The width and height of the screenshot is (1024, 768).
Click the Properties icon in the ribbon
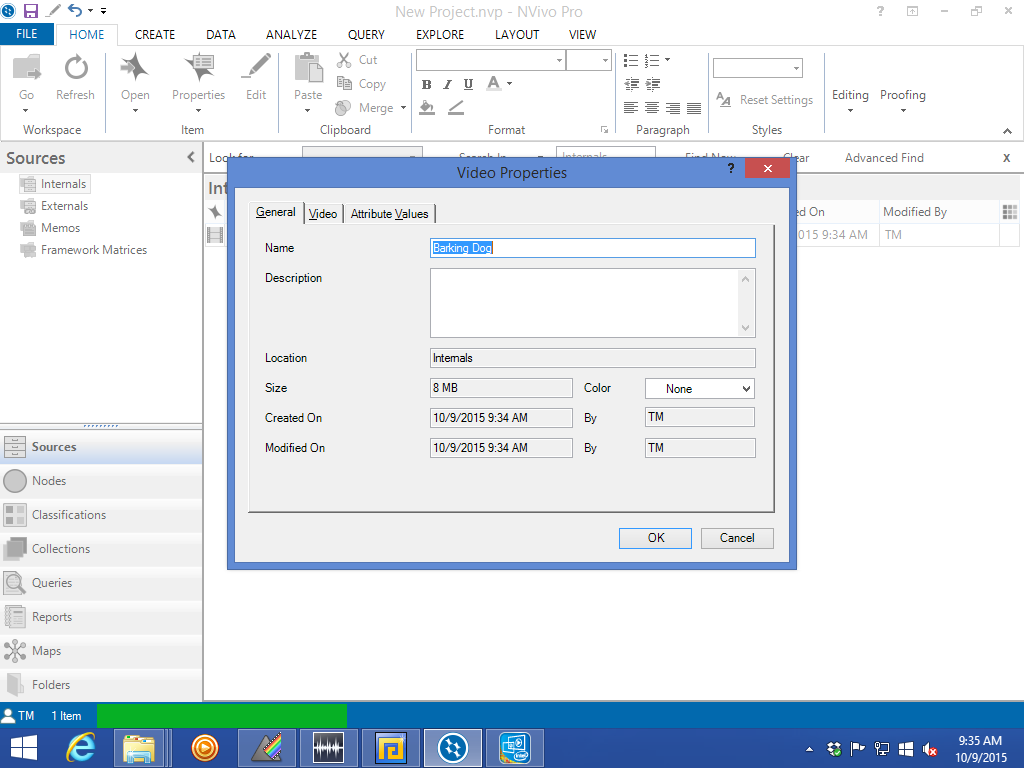(x=198, y=70)
